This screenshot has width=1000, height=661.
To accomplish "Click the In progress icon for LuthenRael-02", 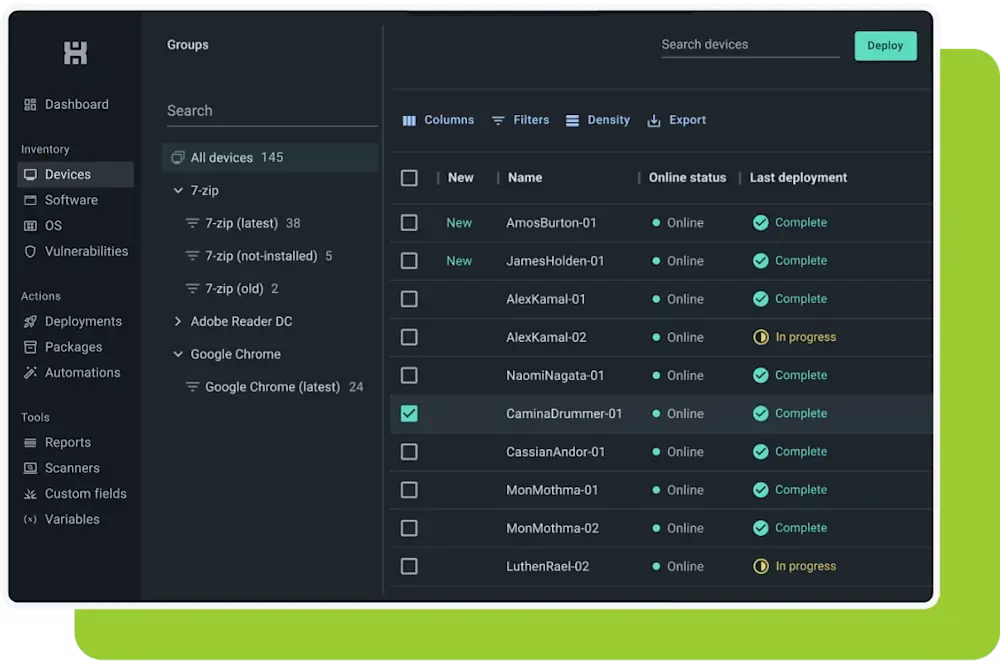I will 760,566.
